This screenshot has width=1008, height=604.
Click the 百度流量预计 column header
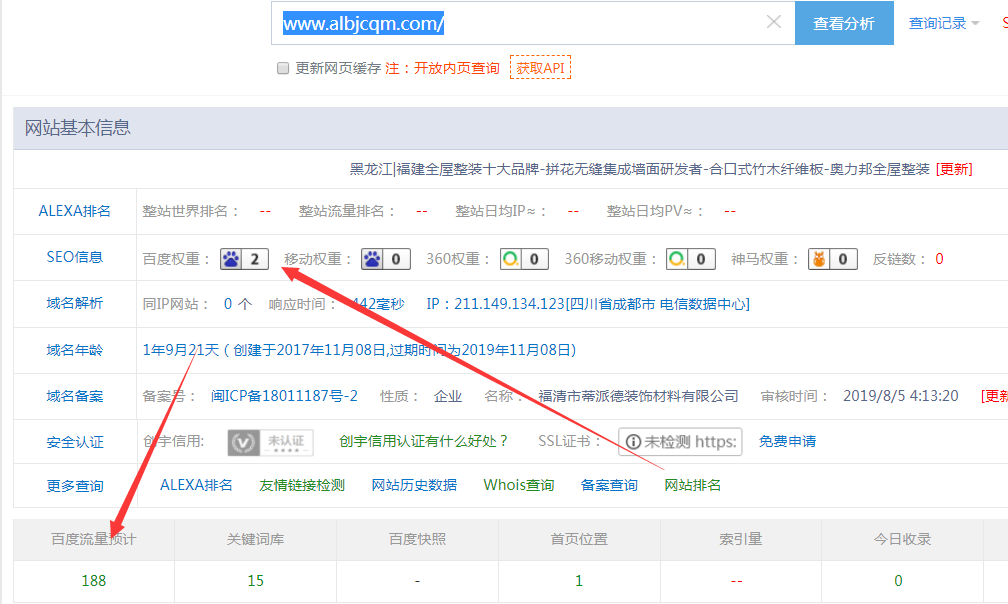(94, 539)
